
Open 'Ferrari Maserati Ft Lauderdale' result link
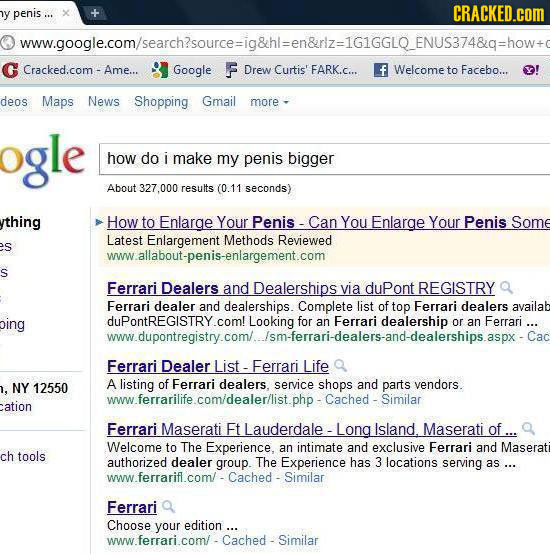coord(312,429)
